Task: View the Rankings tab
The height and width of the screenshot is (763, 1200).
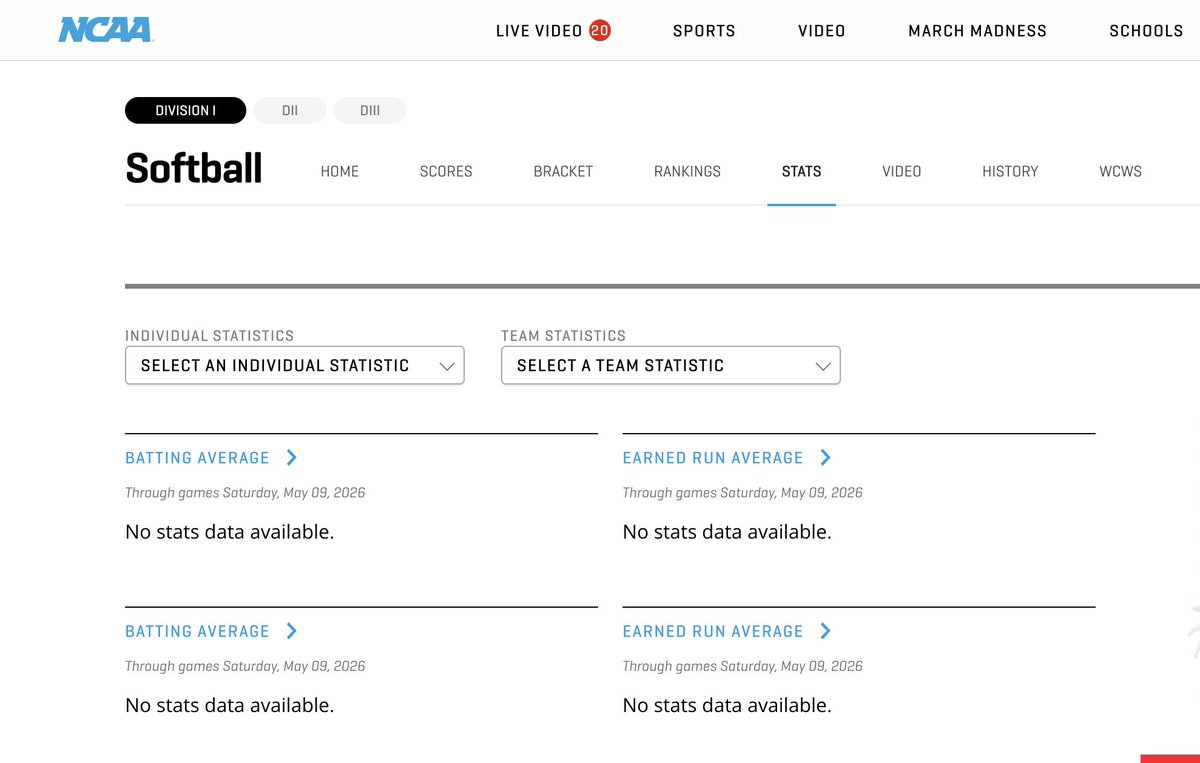Action: (x=687, y=171)
